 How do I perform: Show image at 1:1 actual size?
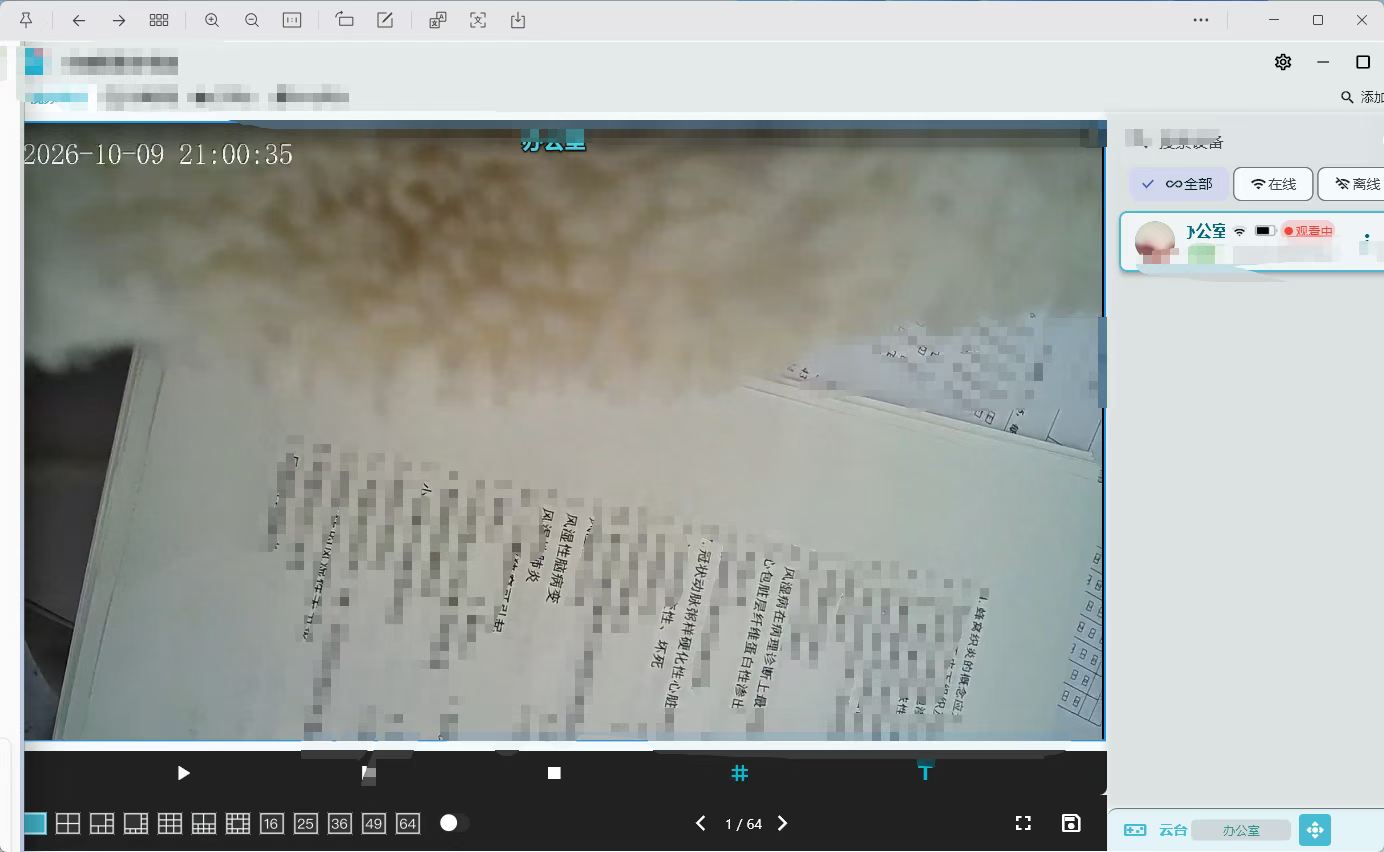292,20
